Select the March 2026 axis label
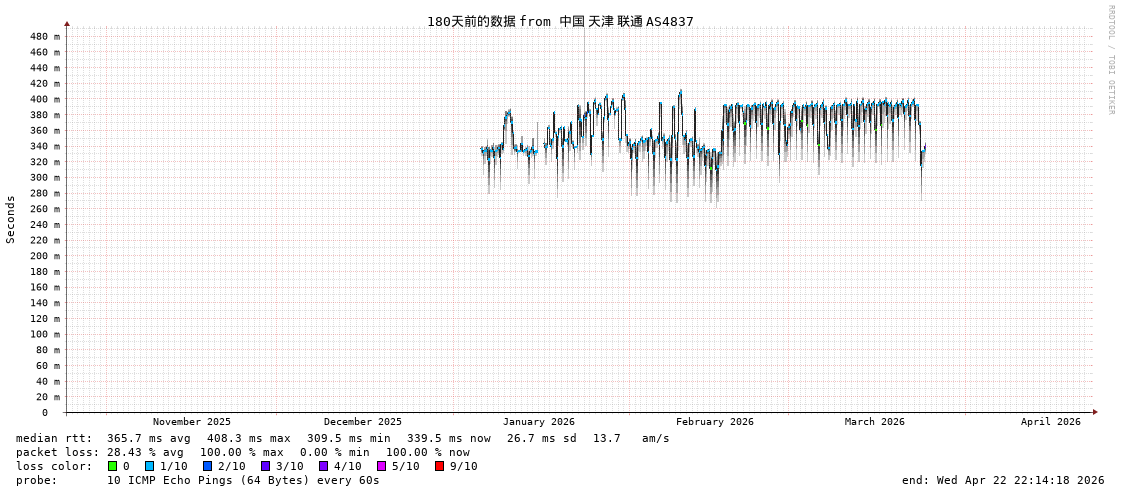The image size is (1121, 494). tap(874, 422)
